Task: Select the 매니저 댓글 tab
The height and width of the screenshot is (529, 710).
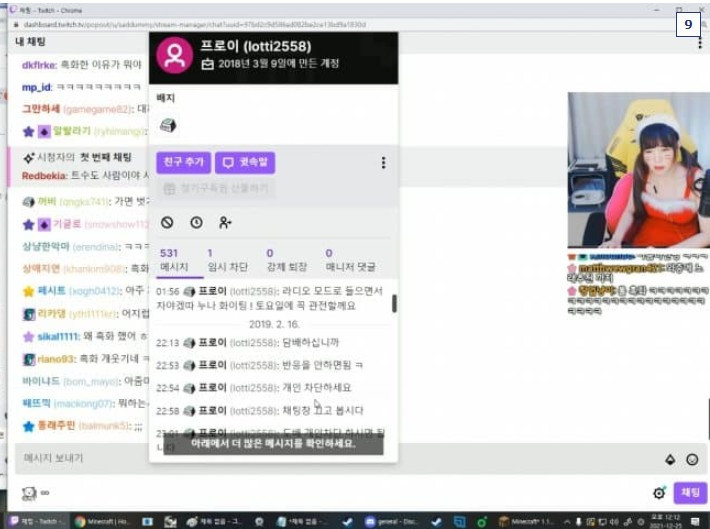Action: click(x=350, y=260)
